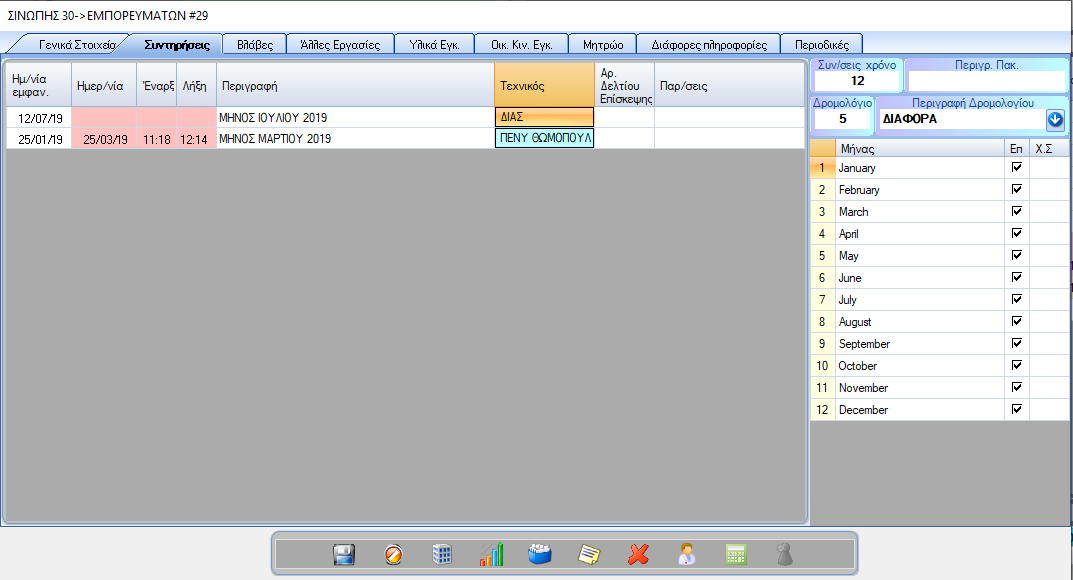The image size is (1073, 580).
Task: Click the blue card file box icon
Action: [540, 555]
